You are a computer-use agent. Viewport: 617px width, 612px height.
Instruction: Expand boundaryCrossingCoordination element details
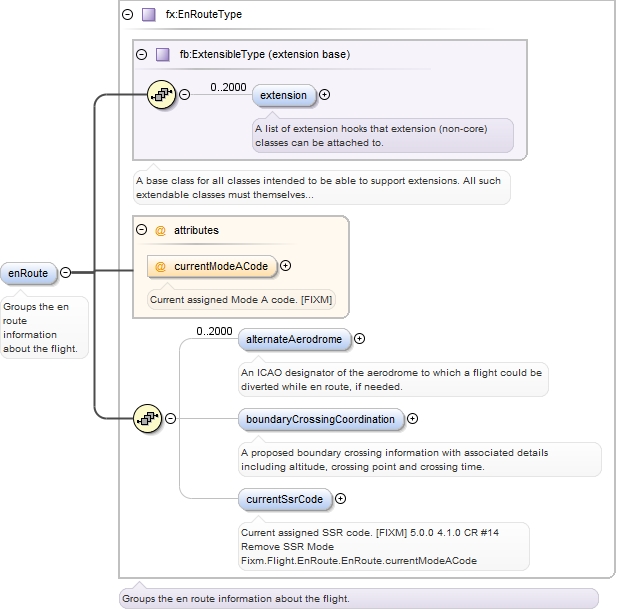pos(412,419)
